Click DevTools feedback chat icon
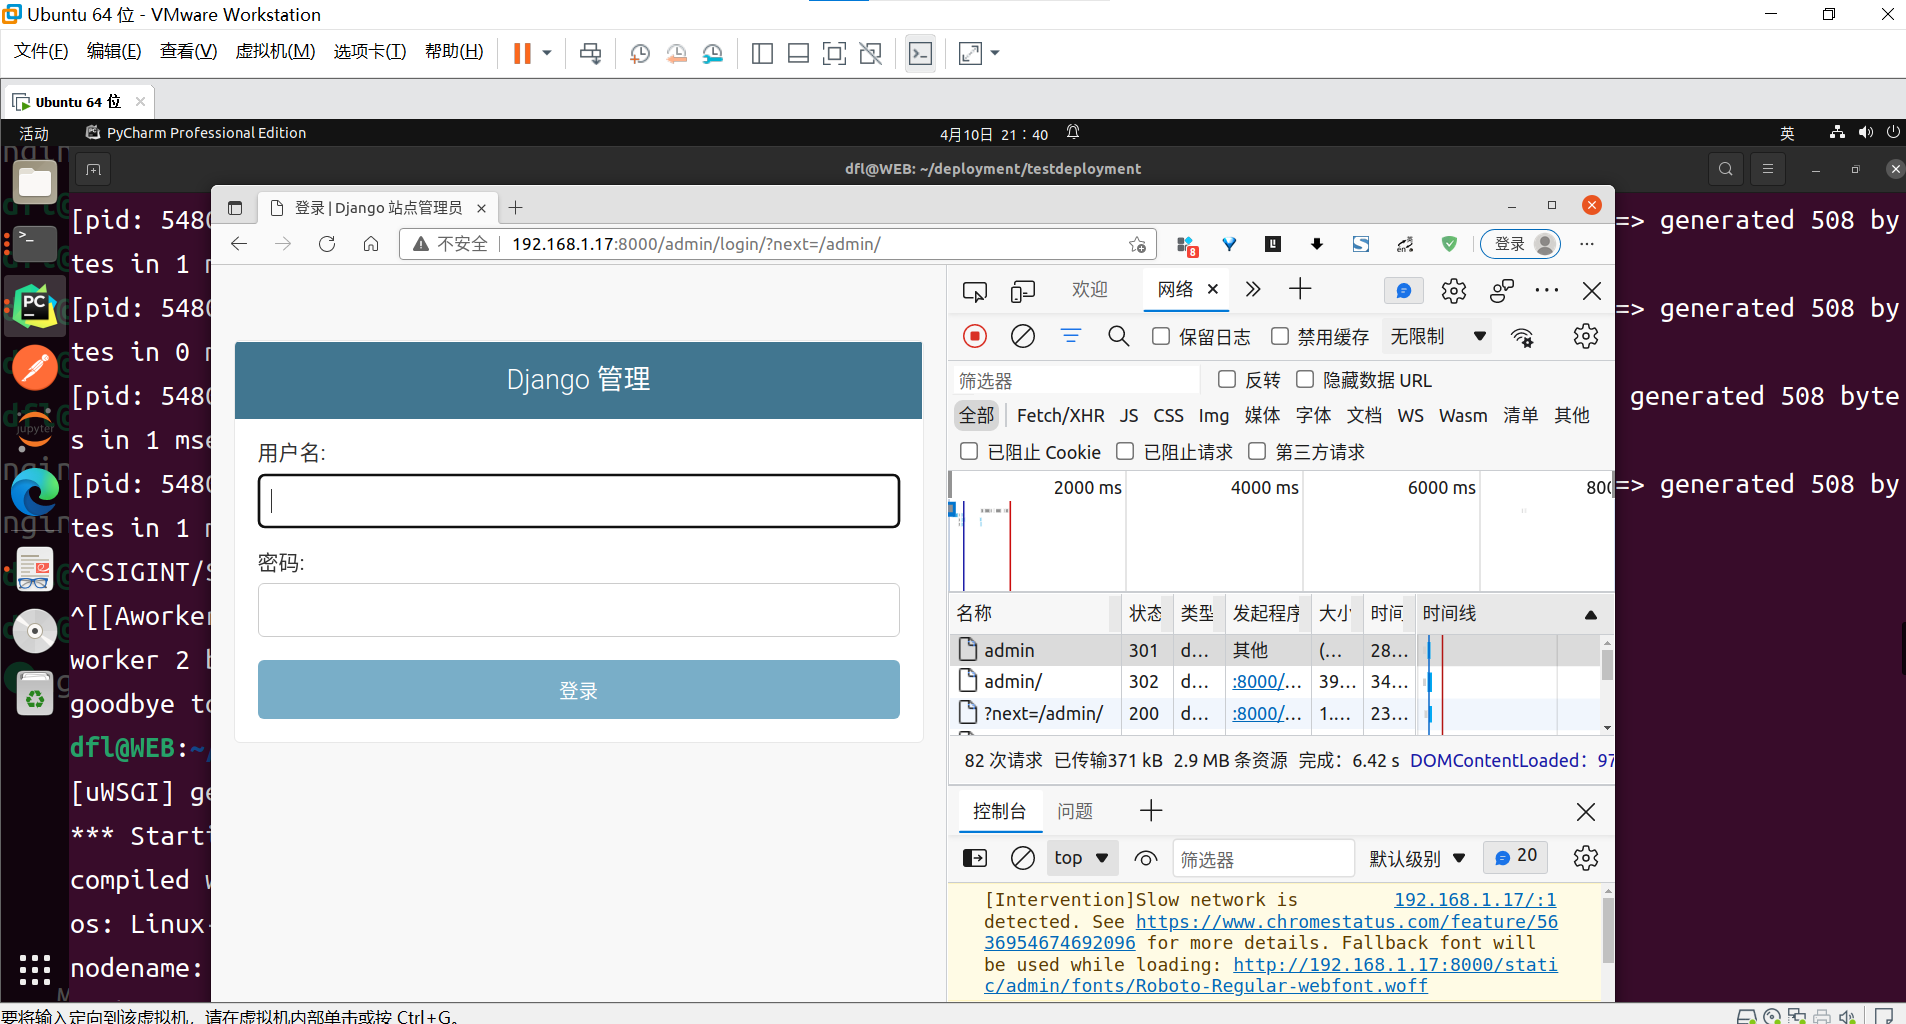This screenshot has height=1024, width=1906. click(x=1403, y=290)
